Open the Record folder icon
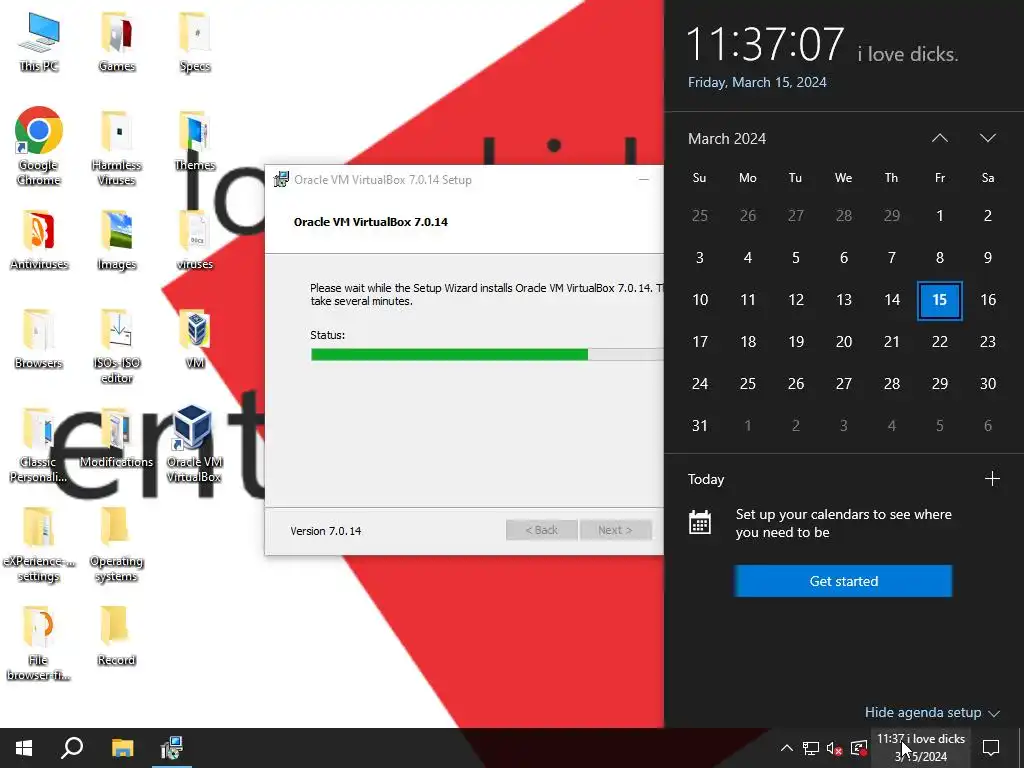This screenshot has width=1024, height=768. click(x=117, y=635)
